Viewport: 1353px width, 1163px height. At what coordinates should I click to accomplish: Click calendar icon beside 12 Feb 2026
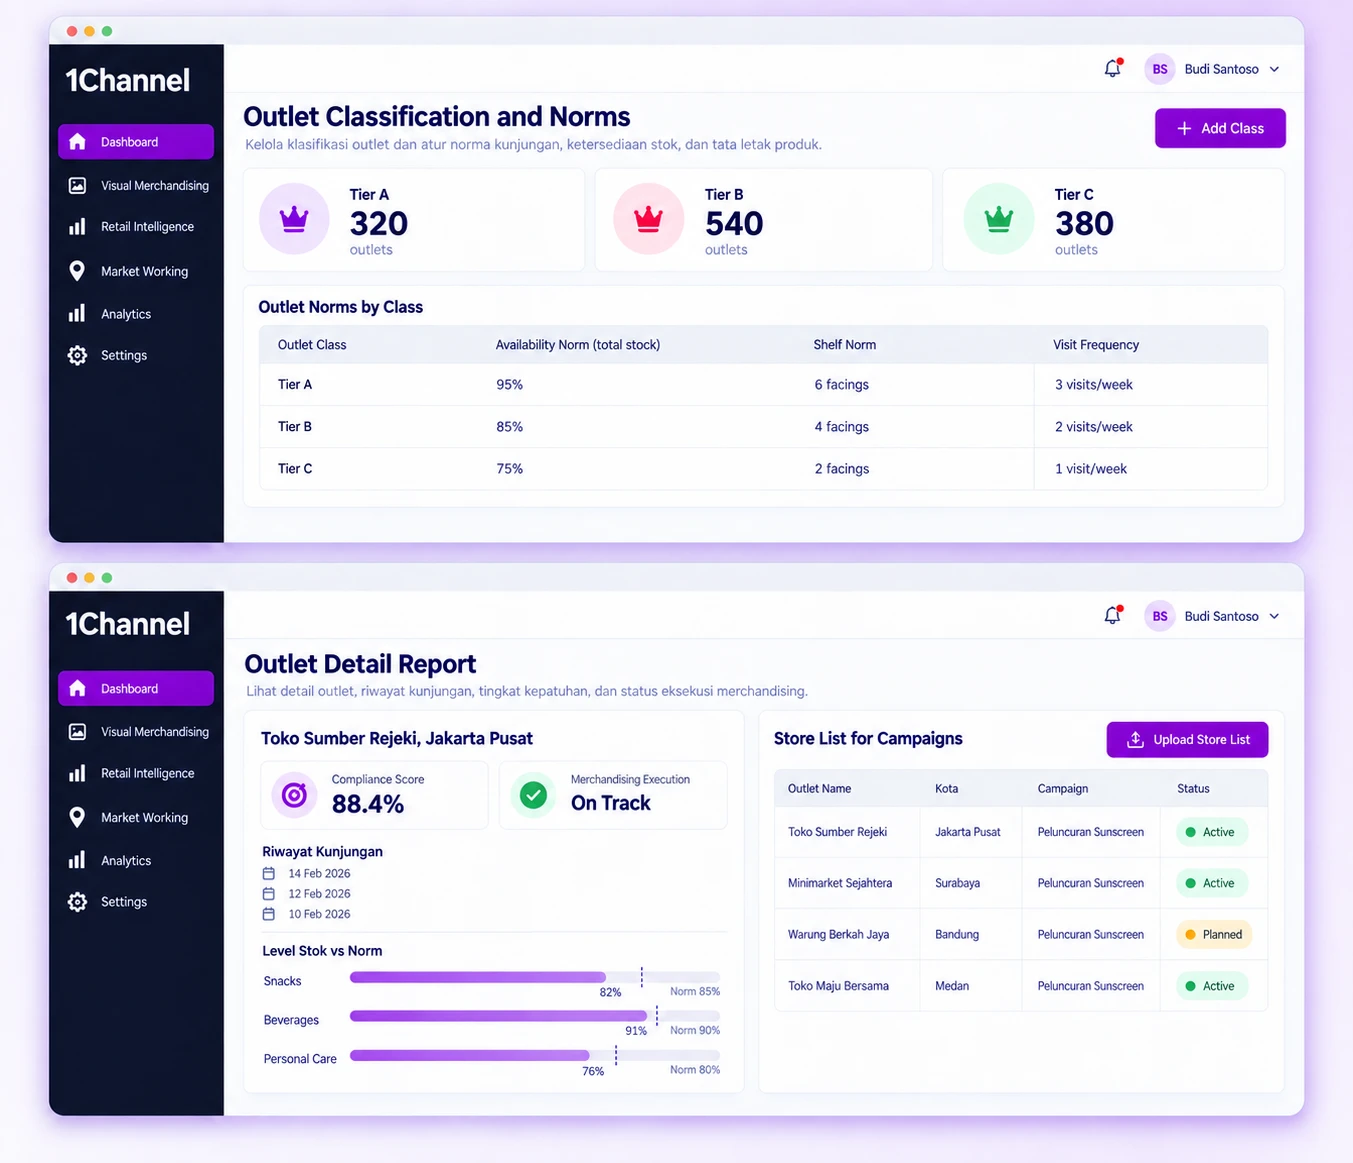268,893
